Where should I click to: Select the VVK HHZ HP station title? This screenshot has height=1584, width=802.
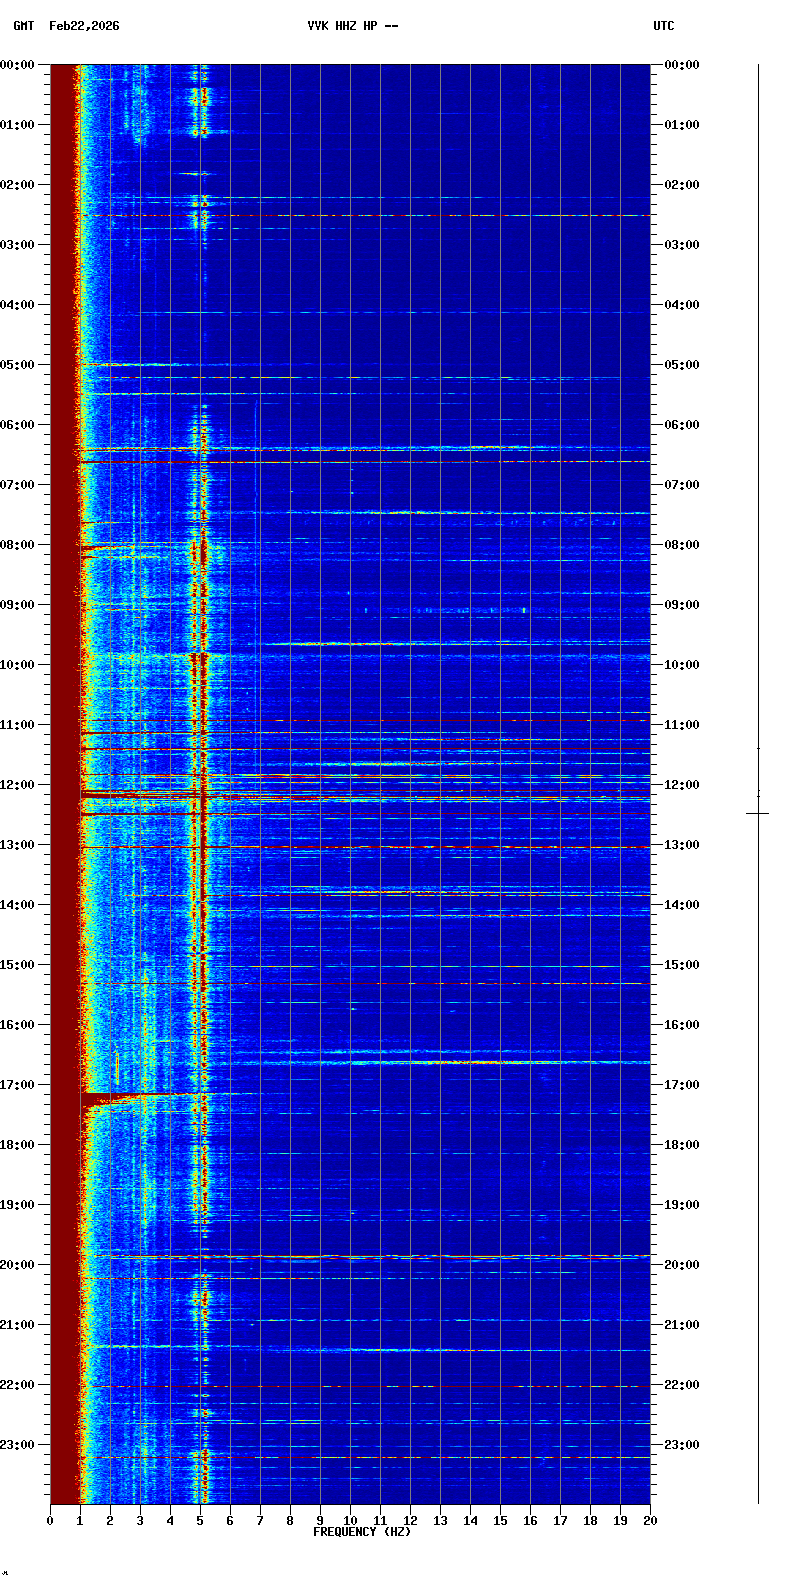352,26
